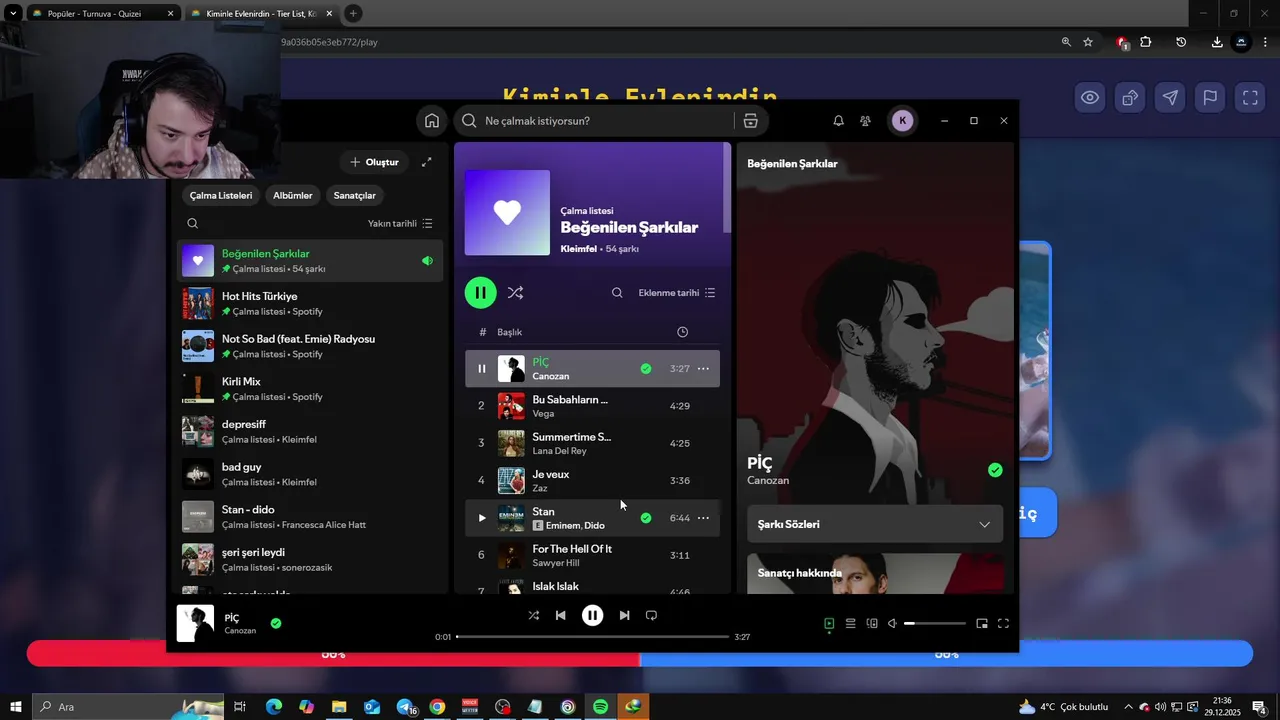Seek on the song progress bar

593,637
